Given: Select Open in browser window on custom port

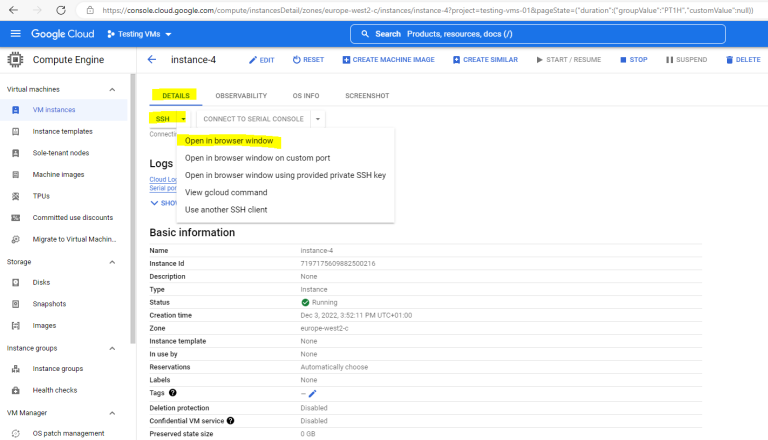Looking at the screenshot, I should (286, 158).
